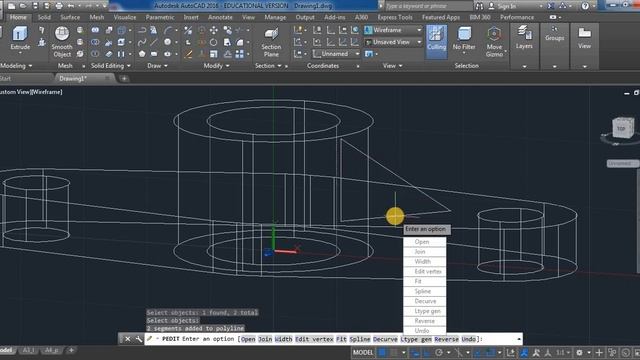Expand command line history arrow
This screenshot has height=360, width=640.
pos(519,339)
